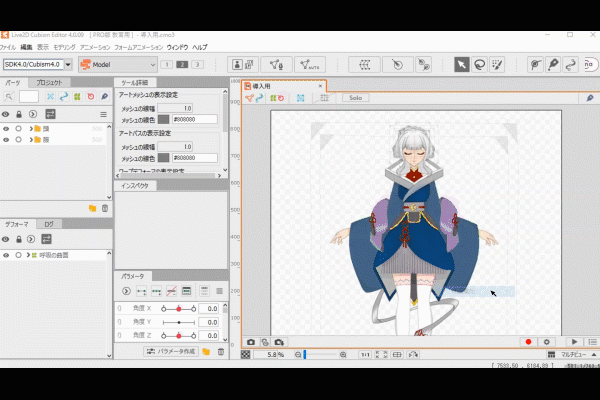The width and height of the screenshot is (600, 400).
Task: Click the 角度 X parameter slider
Action: point(178,309)
